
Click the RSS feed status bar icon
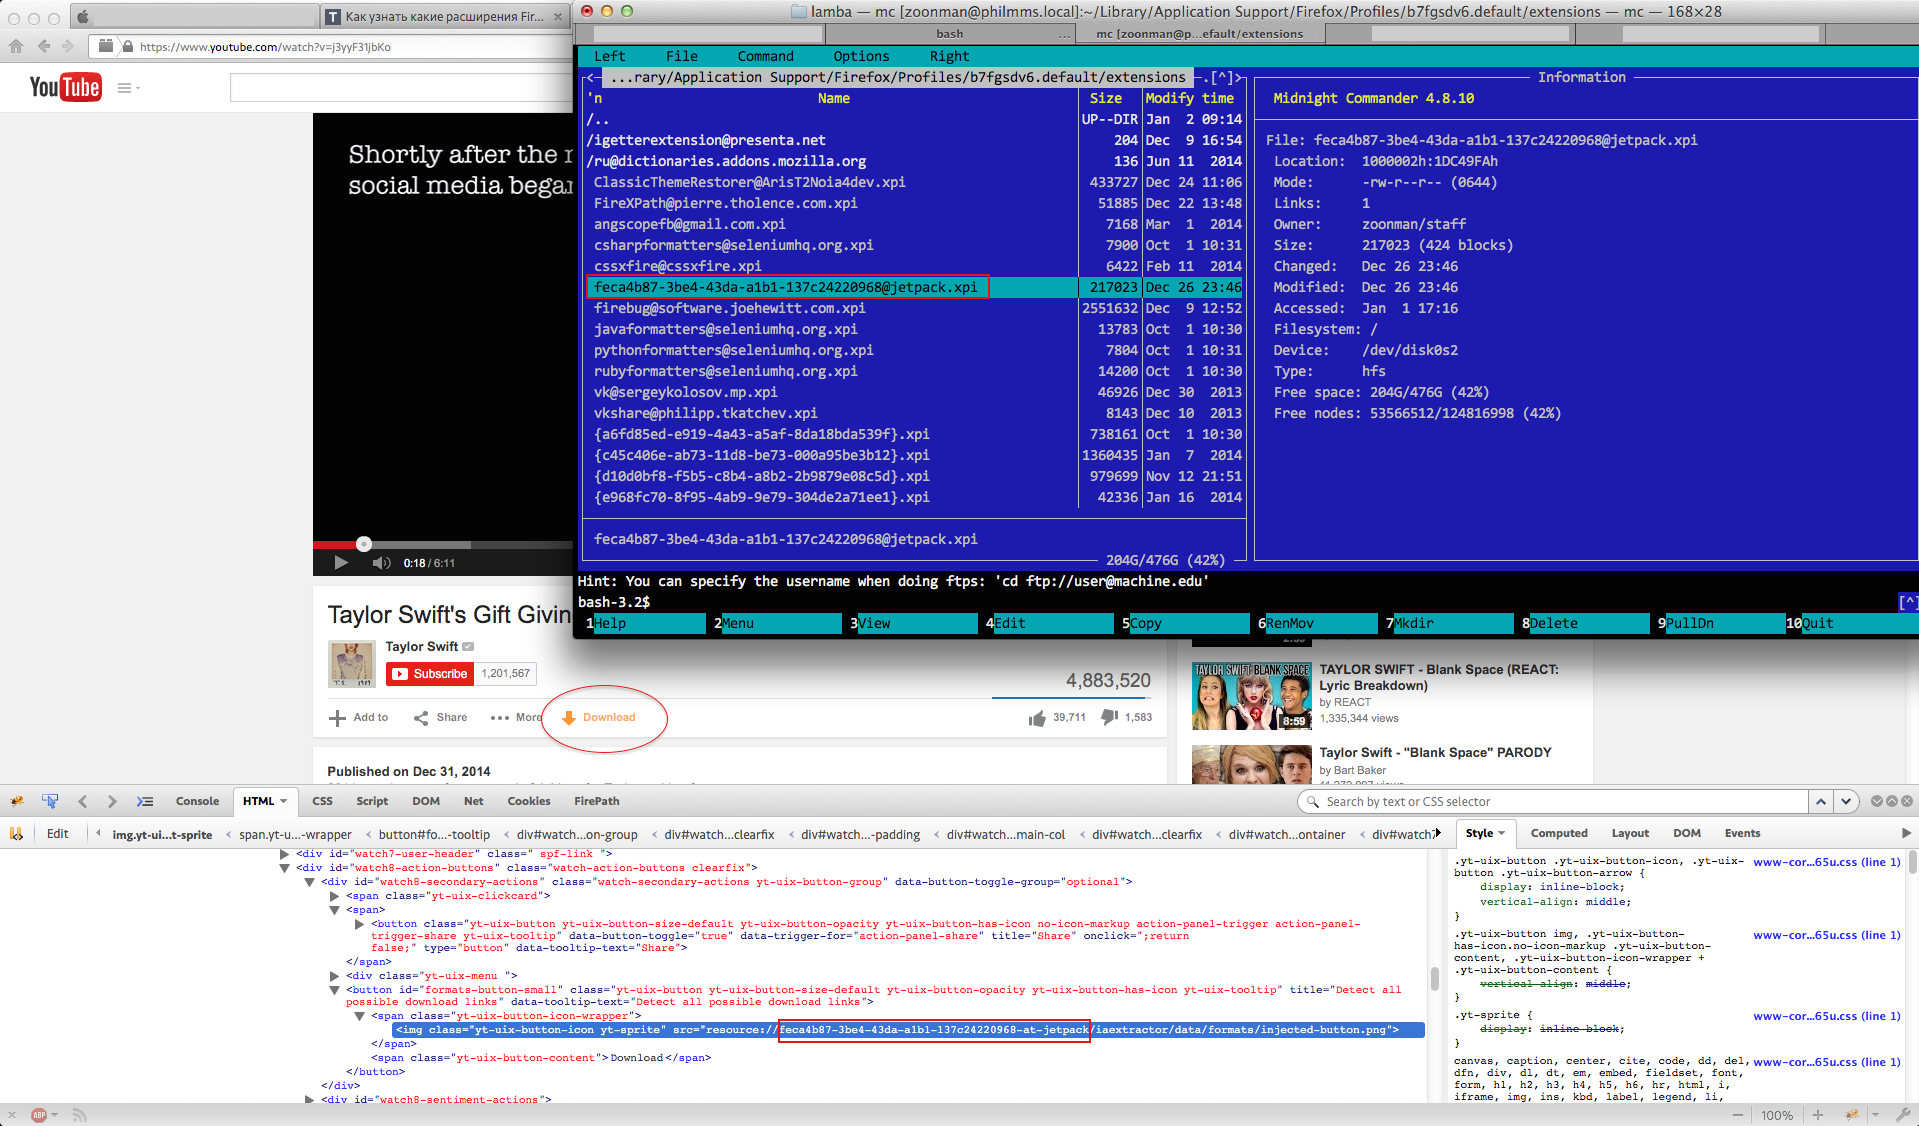coord(80,1115)
